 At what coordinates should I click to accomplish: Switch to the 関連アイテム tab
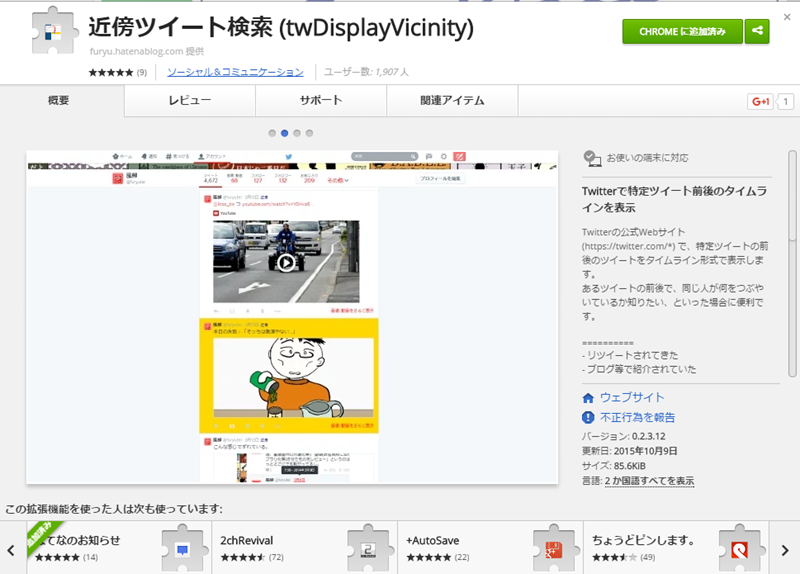(452, 101)
